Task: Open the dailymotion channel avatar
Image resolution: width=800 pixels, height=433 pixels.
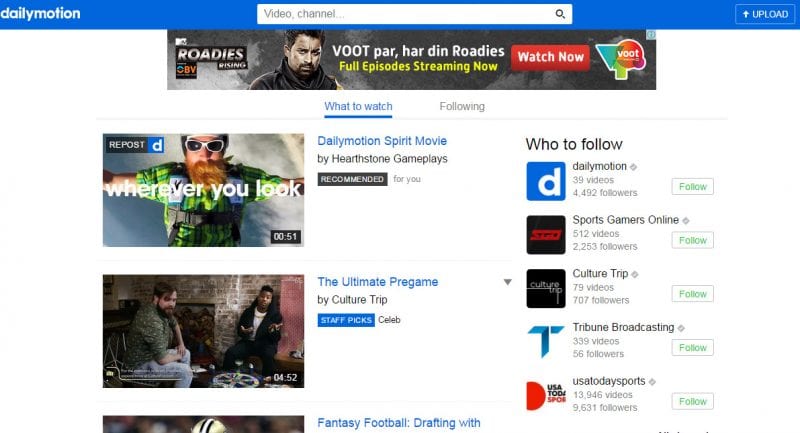Action: 546,181
